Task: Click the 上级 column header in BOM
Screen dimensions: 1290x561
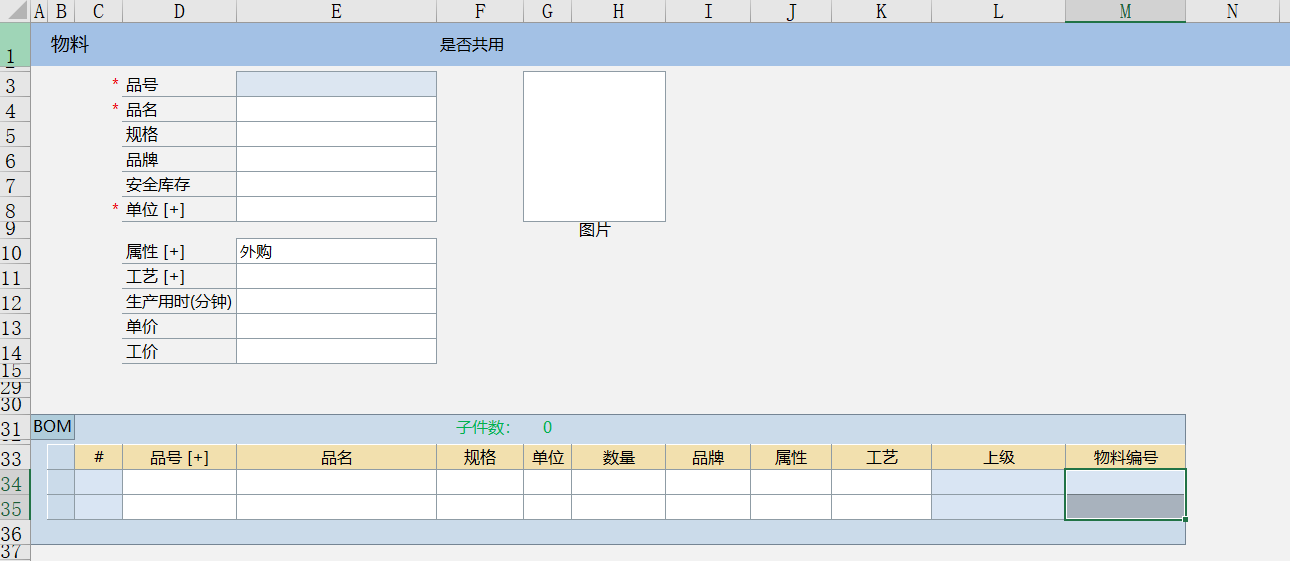Action: (x=998, y=458)
